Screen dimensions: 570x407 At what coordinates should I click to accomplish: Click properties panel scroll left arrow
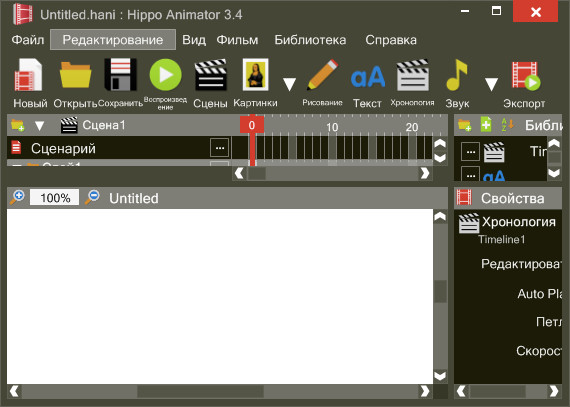[461, 391]
